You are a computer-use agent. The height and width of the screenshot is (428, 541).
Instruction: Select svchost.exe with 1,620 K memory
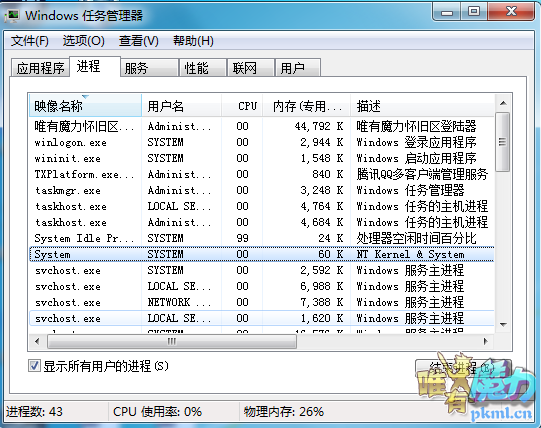[262, 318]
